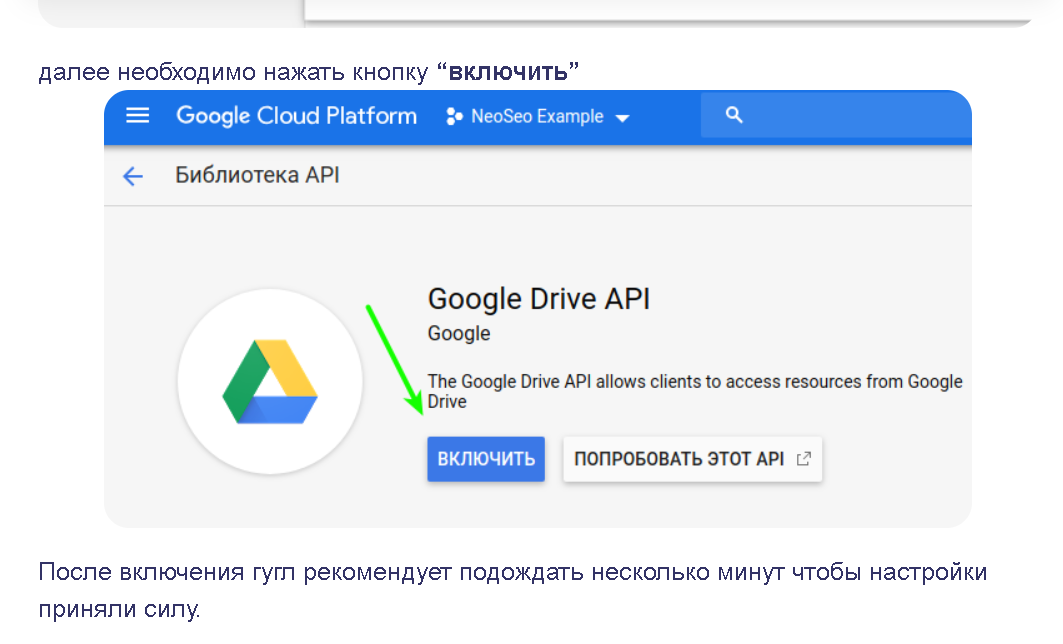Go back using the blue left arrow

133,176
